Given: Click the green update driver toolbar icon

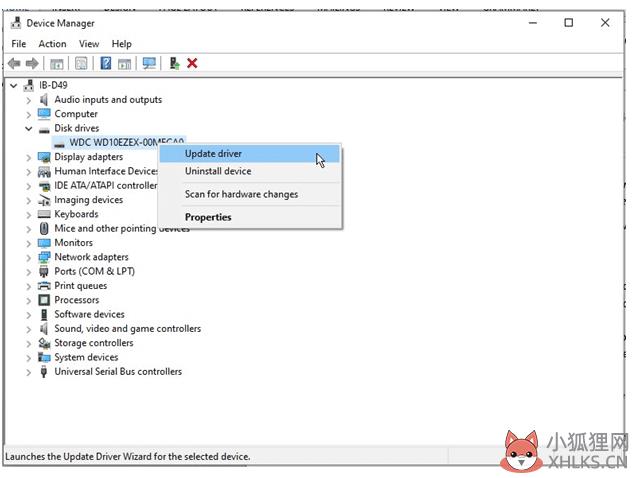Looking at the screenshot, I should point(174,63).
